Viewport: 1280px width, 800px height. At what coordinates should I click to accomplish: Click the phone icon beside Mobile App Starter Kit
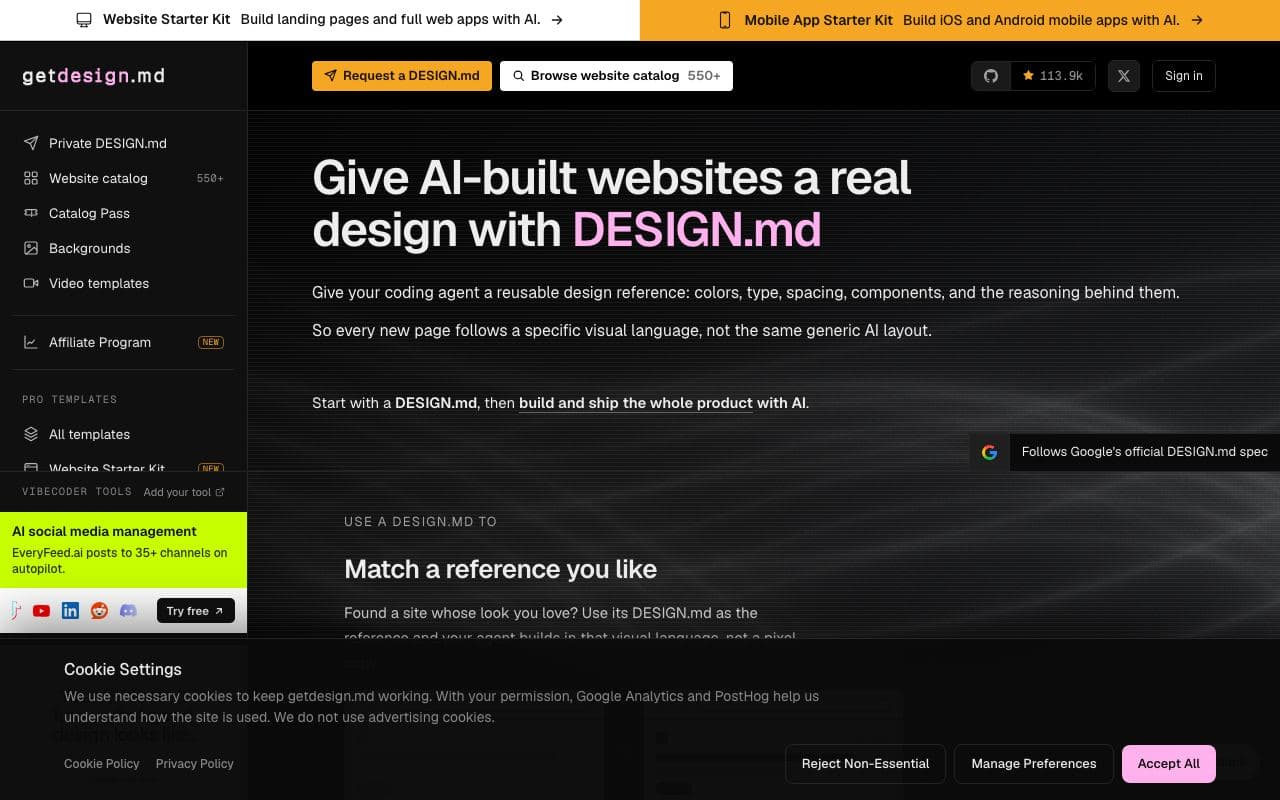(725, 20)
